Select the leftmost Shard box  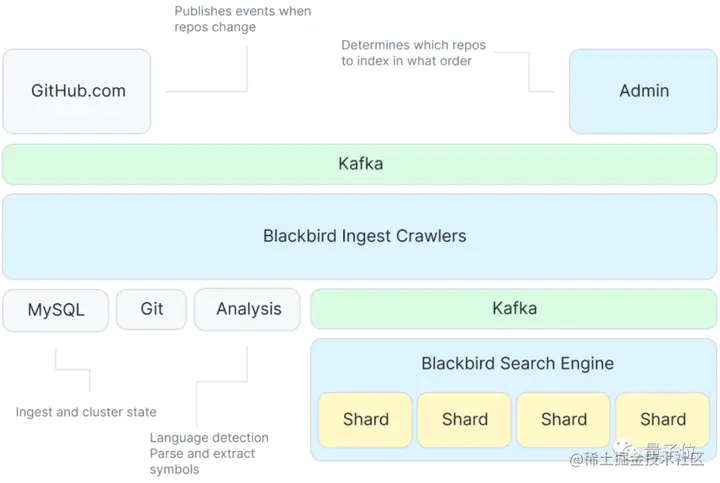(x=366, y=419)
